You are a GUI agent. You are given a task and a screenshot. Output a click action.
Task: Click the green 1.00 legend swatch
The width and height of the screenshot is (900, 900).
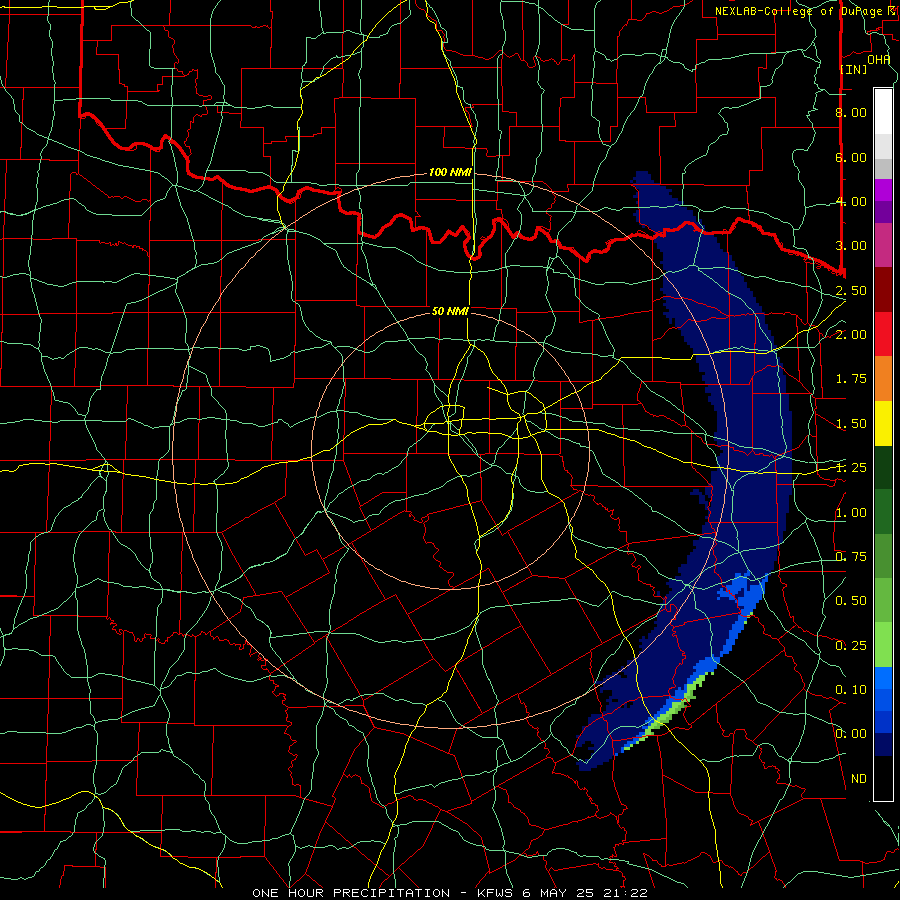(x=883, y=512)
